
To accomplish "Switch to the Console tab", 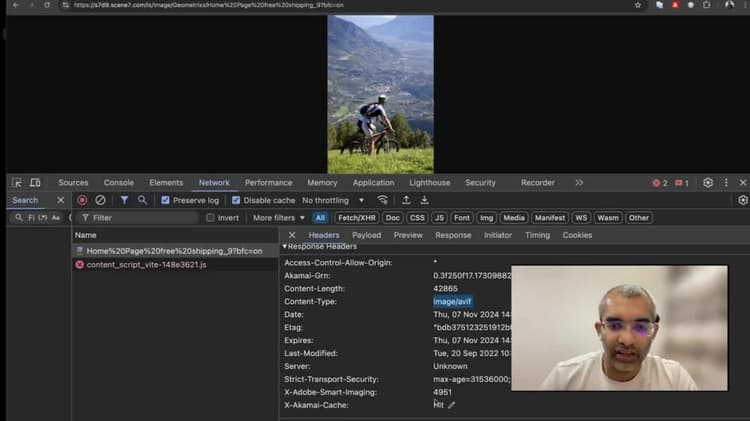I will (119, 183).
